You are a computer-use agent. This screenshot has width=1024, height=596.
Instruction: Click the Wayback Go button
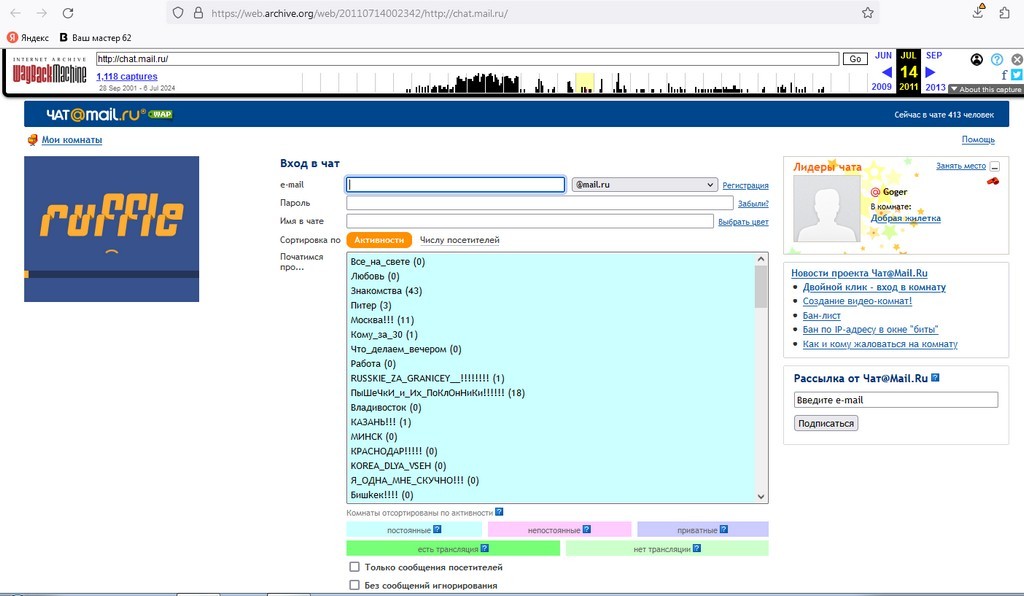855,59
